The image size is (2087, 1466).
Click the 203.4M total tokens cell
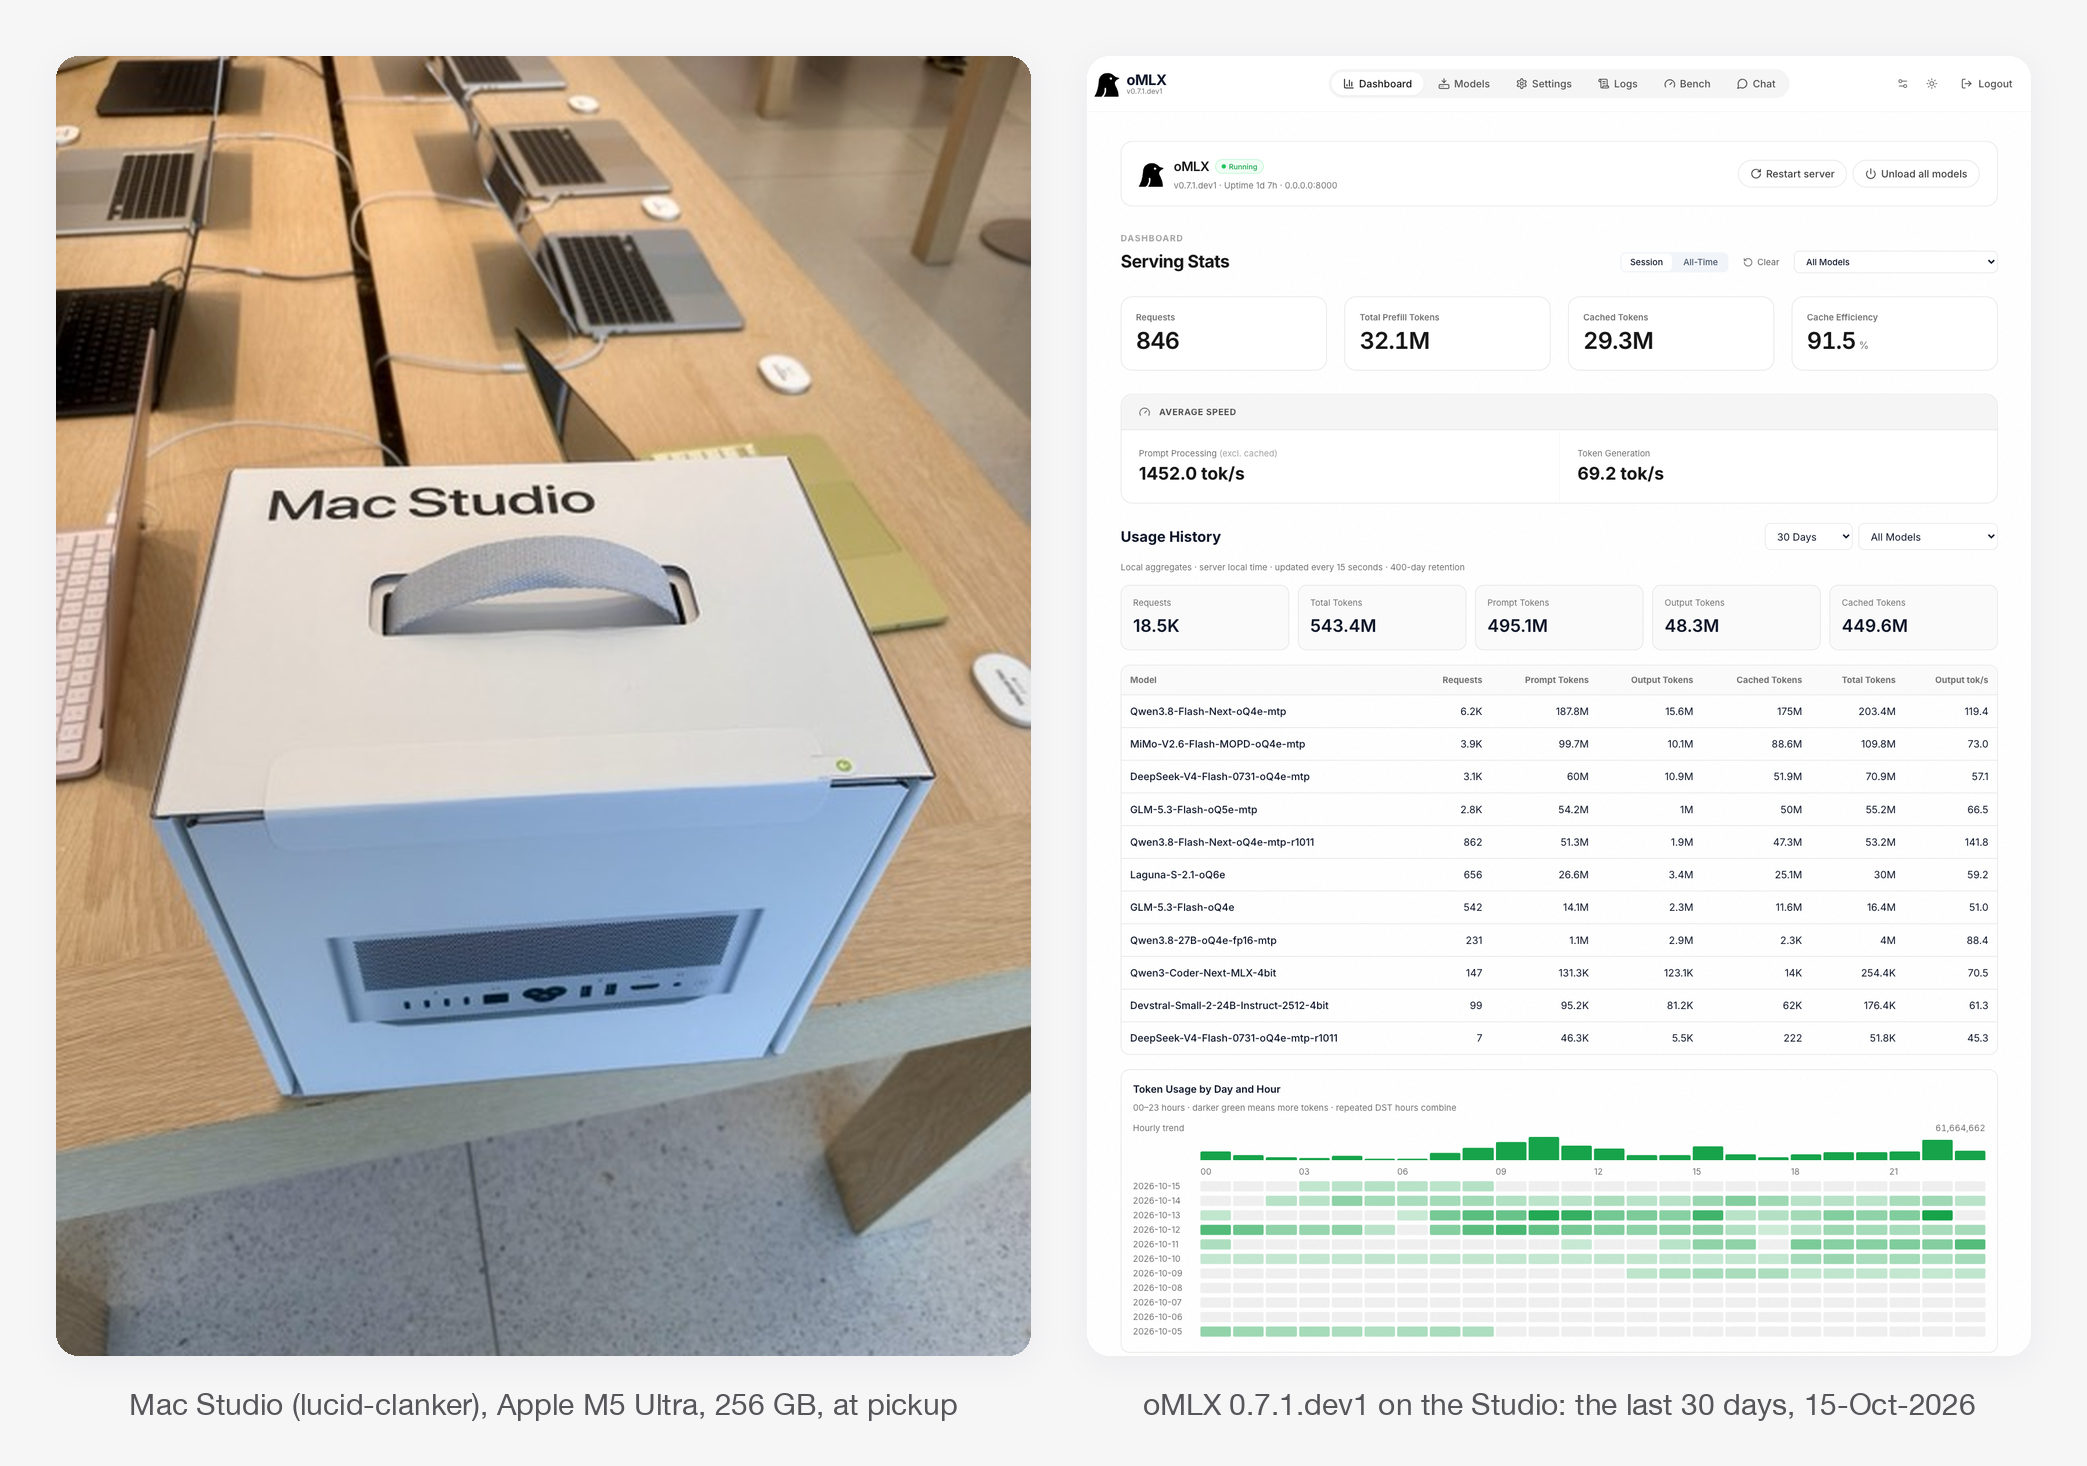pos(1877,712)
